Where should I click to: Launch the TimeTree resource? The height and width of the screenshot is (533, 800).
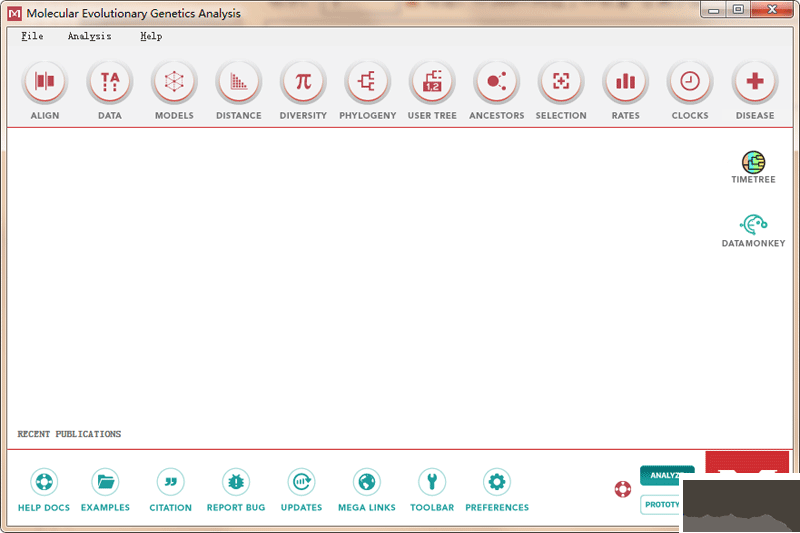coord(753,162)
